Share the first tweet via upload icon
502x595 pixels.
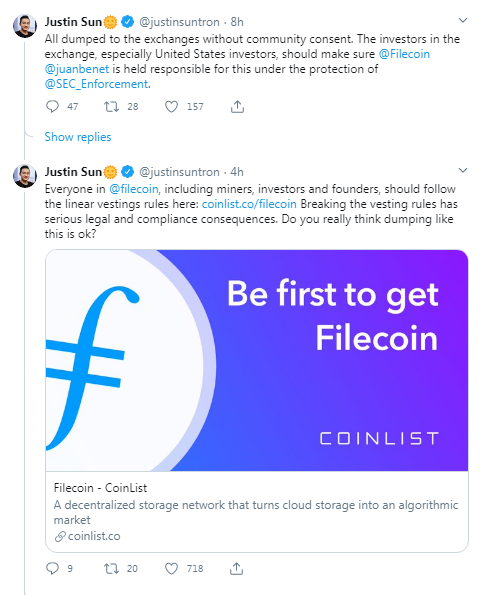pyautogui.click(x=237, y=107)
